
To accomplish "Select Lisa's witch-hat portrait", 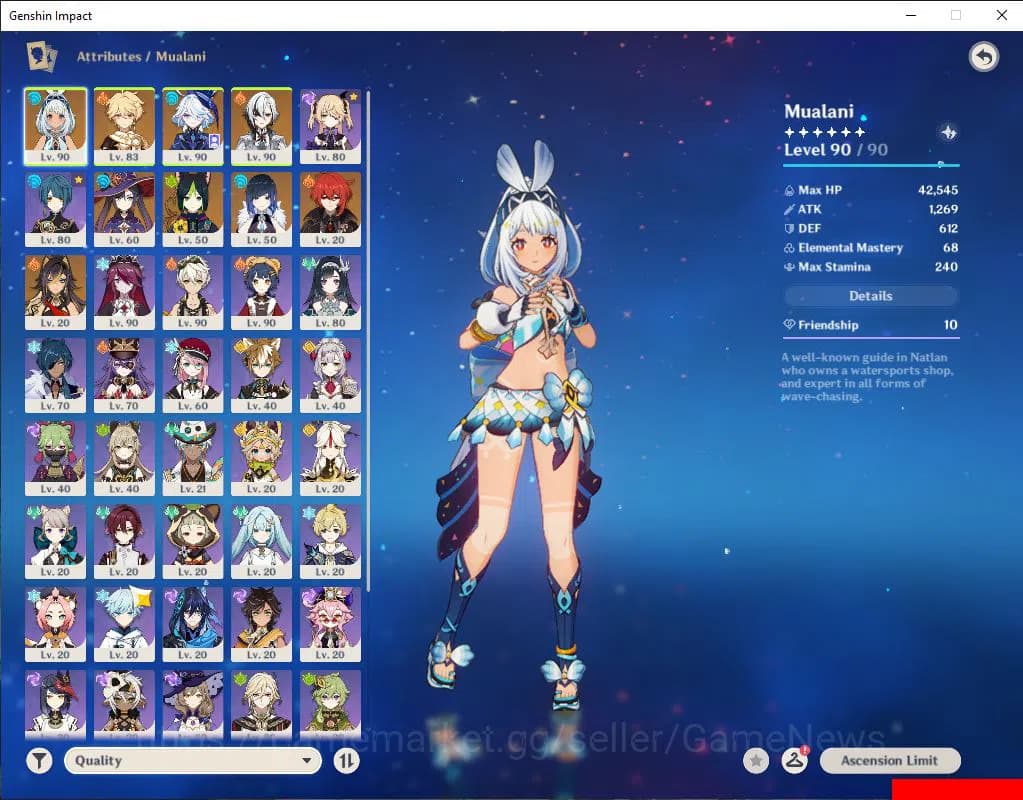I will tap(193, 704).
